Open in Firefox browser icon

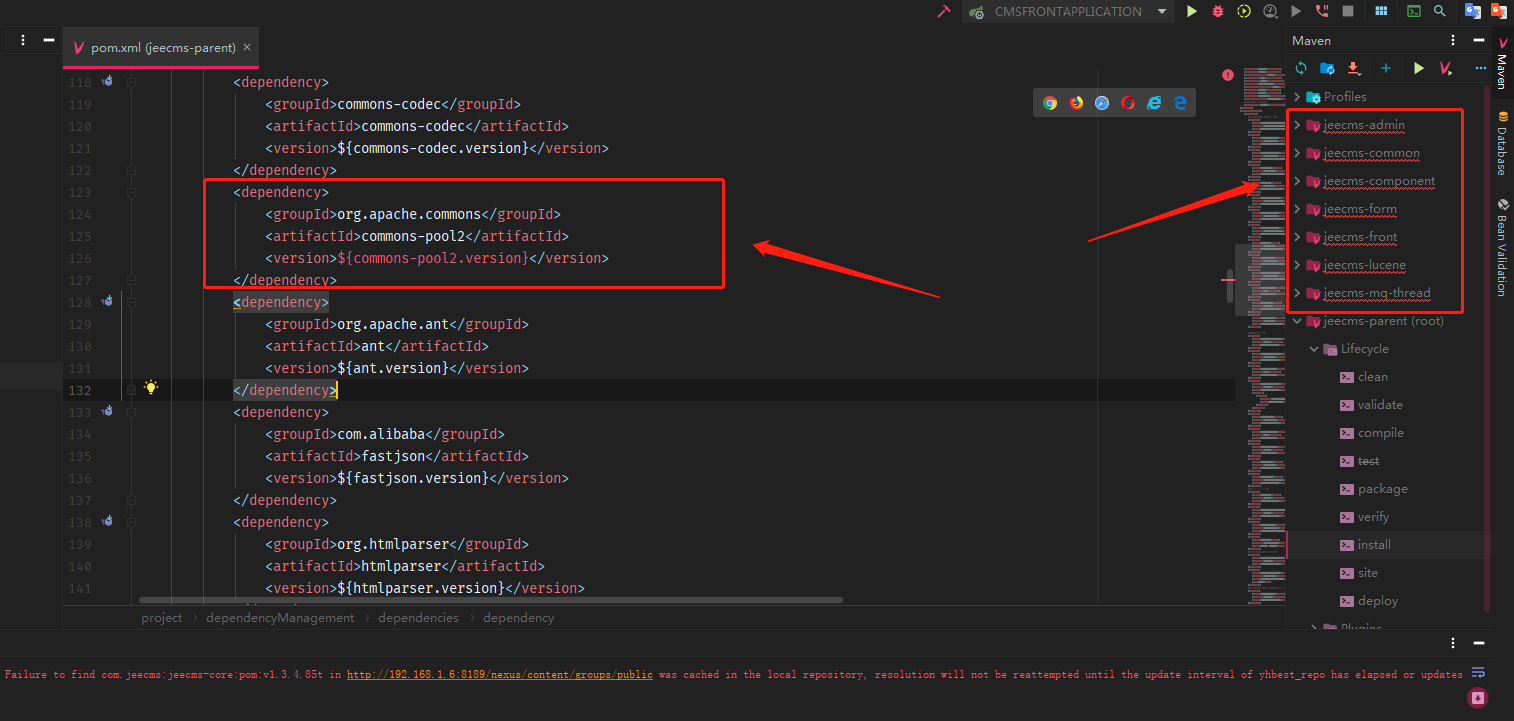tap(1076, 102)
